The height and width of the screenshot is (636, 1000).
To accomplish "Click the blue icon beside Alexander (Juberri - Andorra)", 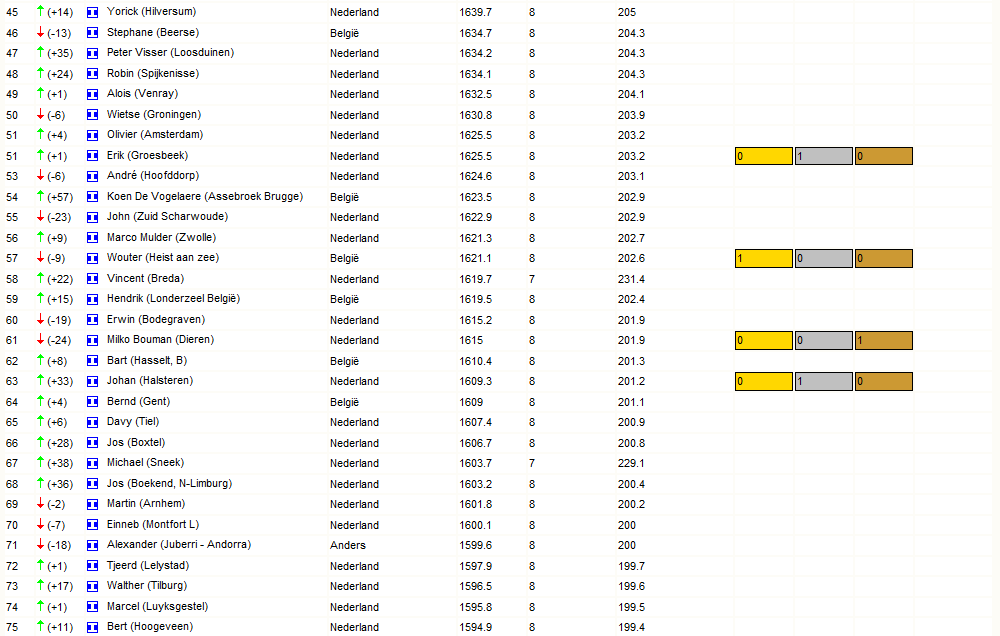I will 92,545.
